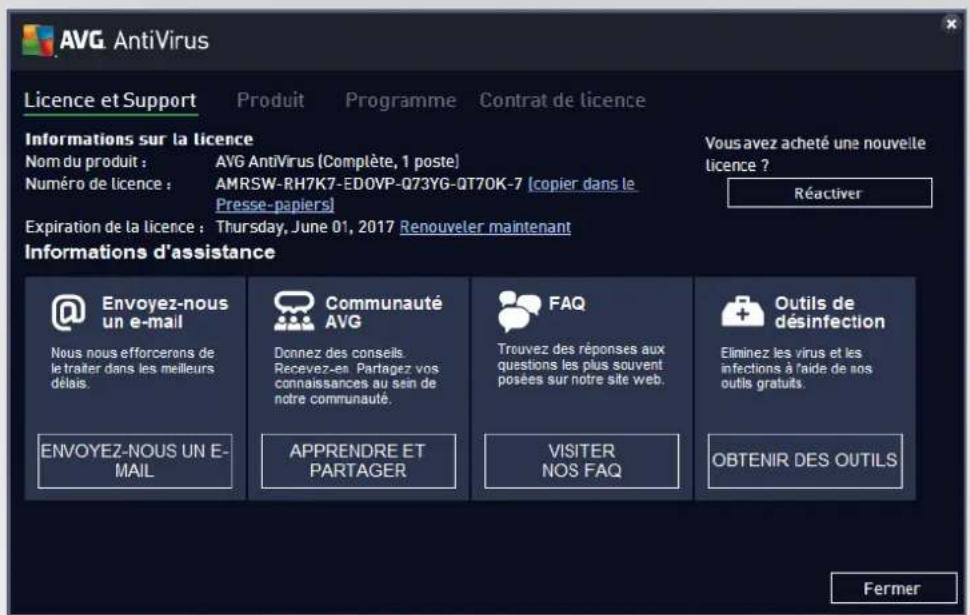Click the OBTENIR DES OUTILS button
The width and height of the screenshot is (970, 615).
tap(805, 461)
